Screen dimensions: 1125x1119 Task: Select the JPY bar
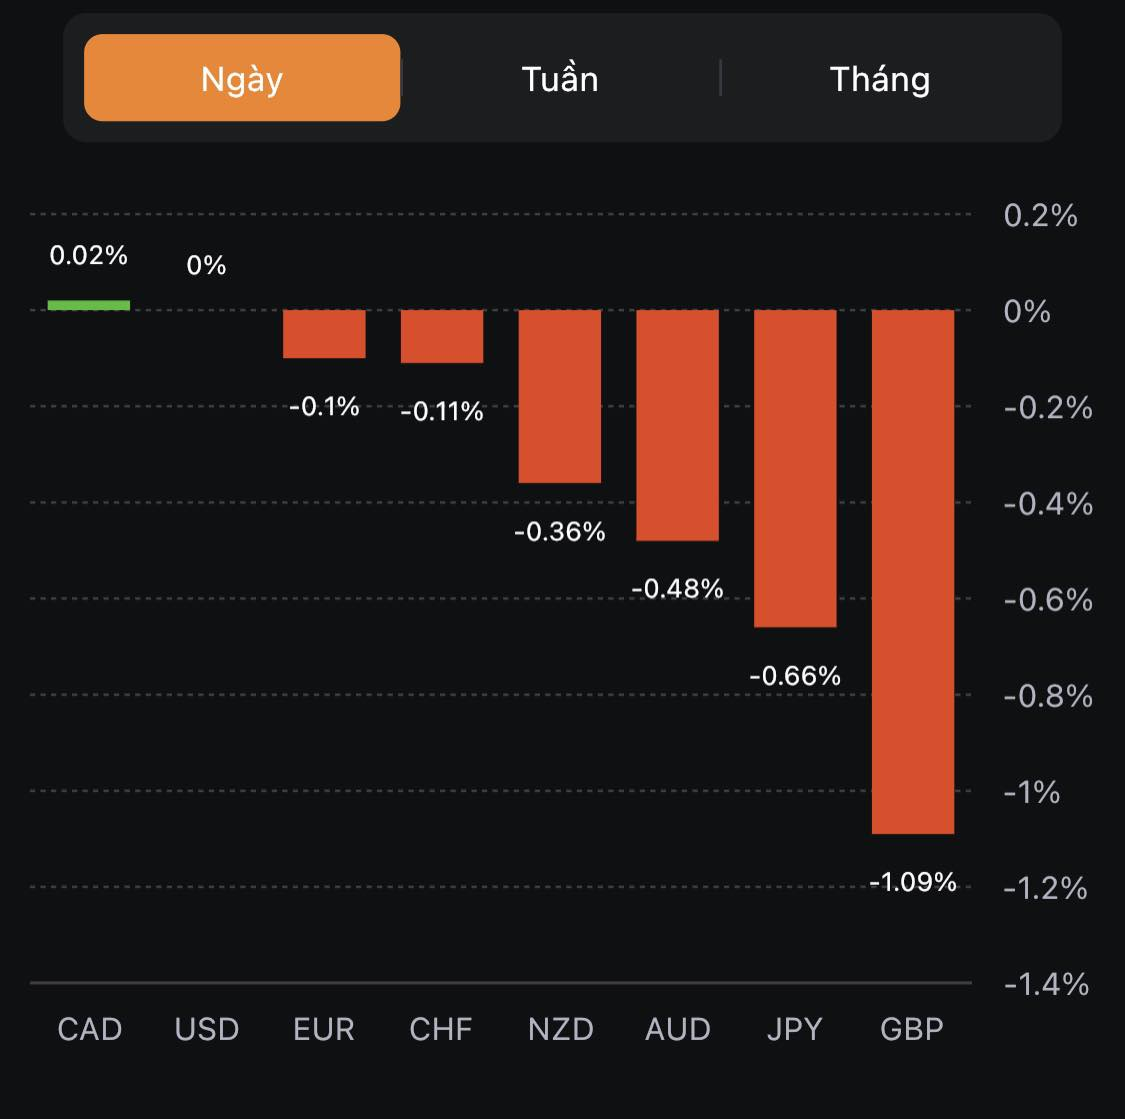[x=795, y=468]
